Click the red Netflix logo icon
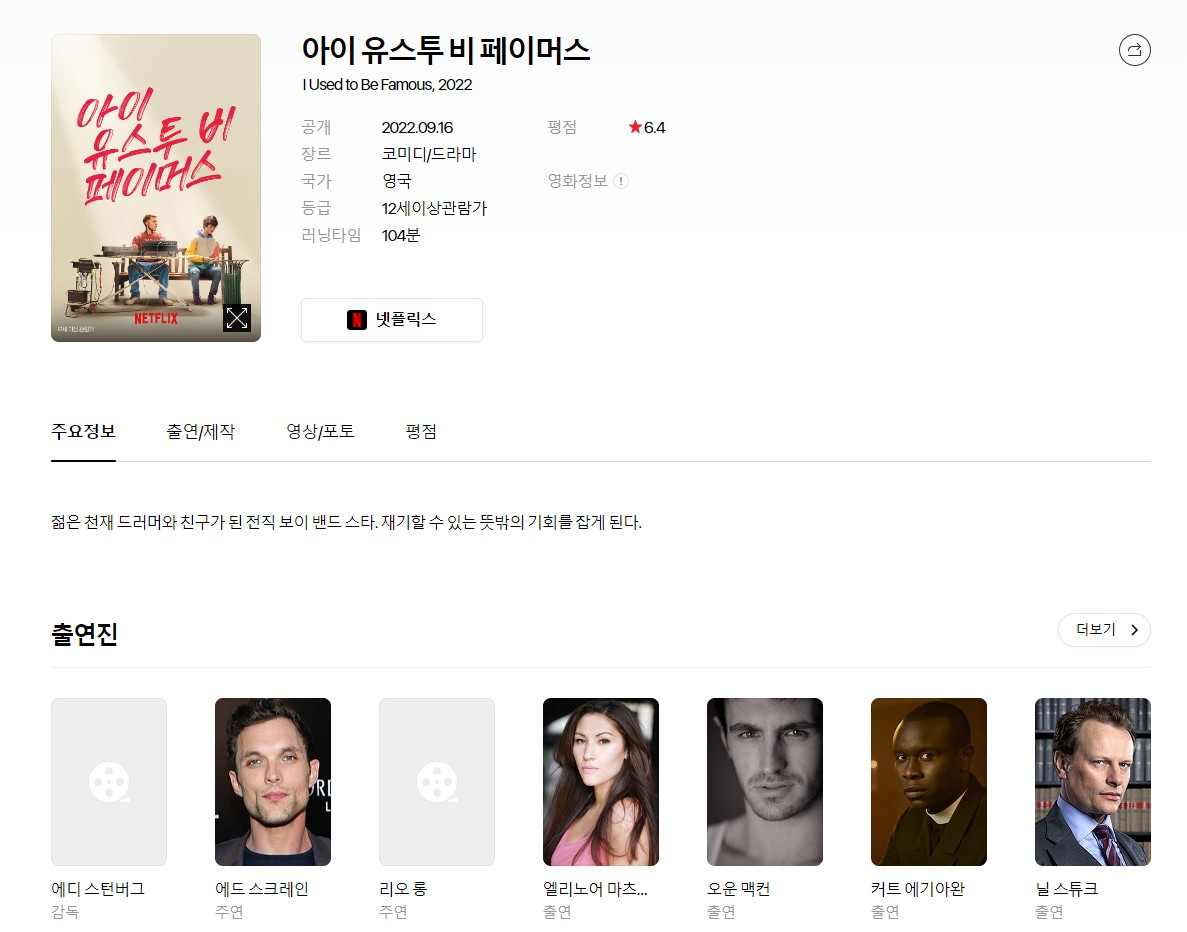The image size is (1187, 932). tap(357, 320)
